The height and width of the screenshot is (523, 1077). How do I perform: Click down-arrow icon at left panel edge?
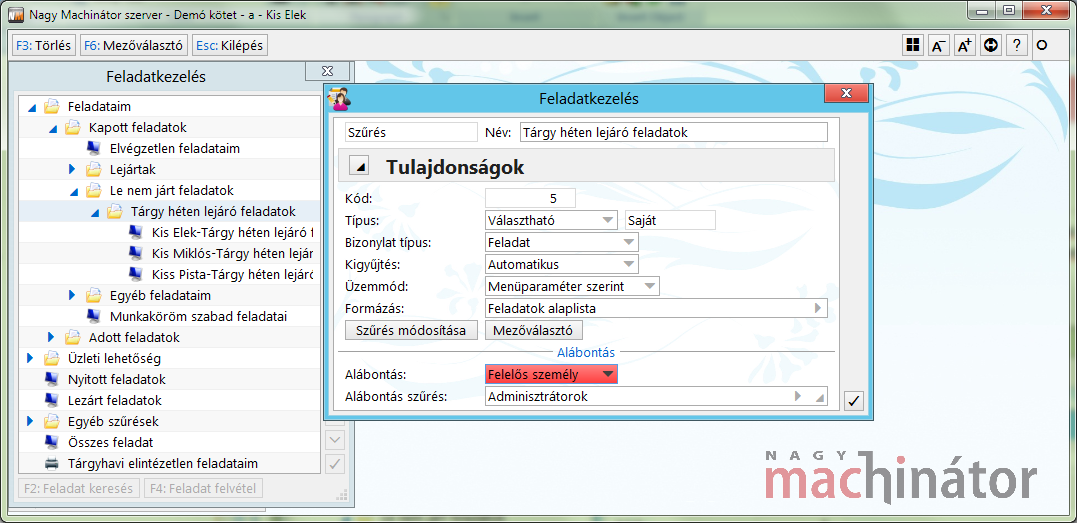(335, 441)
